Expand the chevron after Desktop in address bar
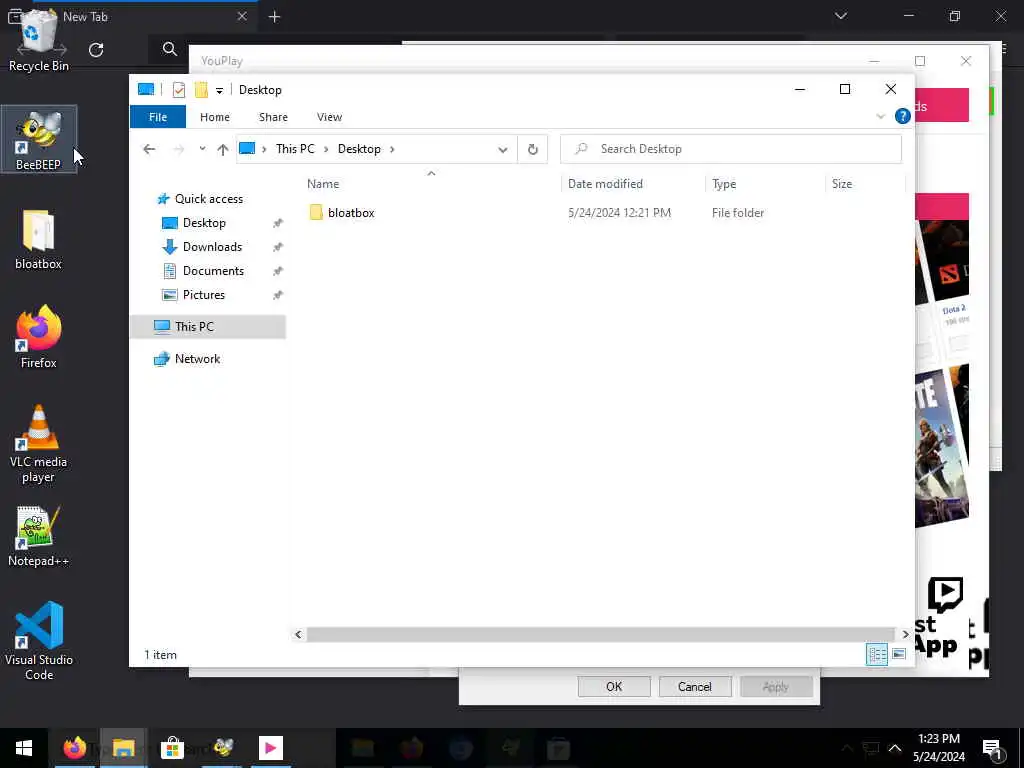This screenshot has height=768, width=1024. tap(392, 150)
